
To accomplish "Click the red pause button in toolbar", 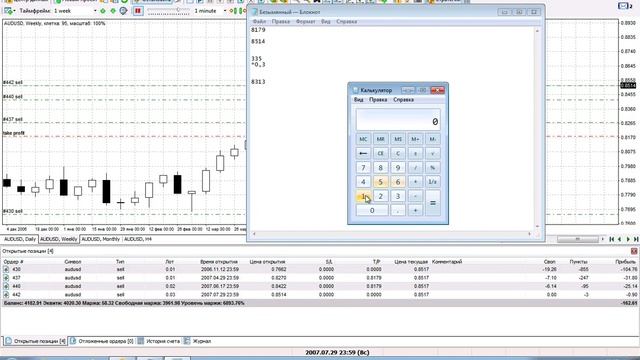I will pyautogui.click(x=138, y=11).
